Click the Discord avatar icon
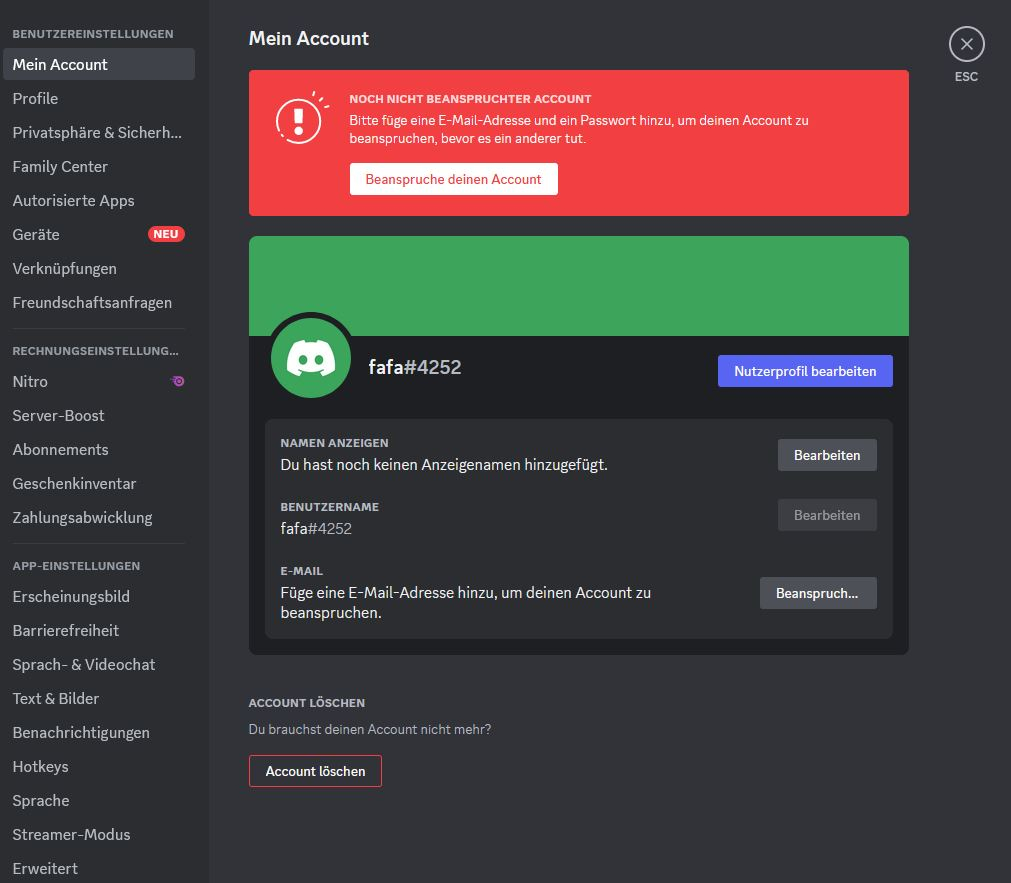 point(311,358)
